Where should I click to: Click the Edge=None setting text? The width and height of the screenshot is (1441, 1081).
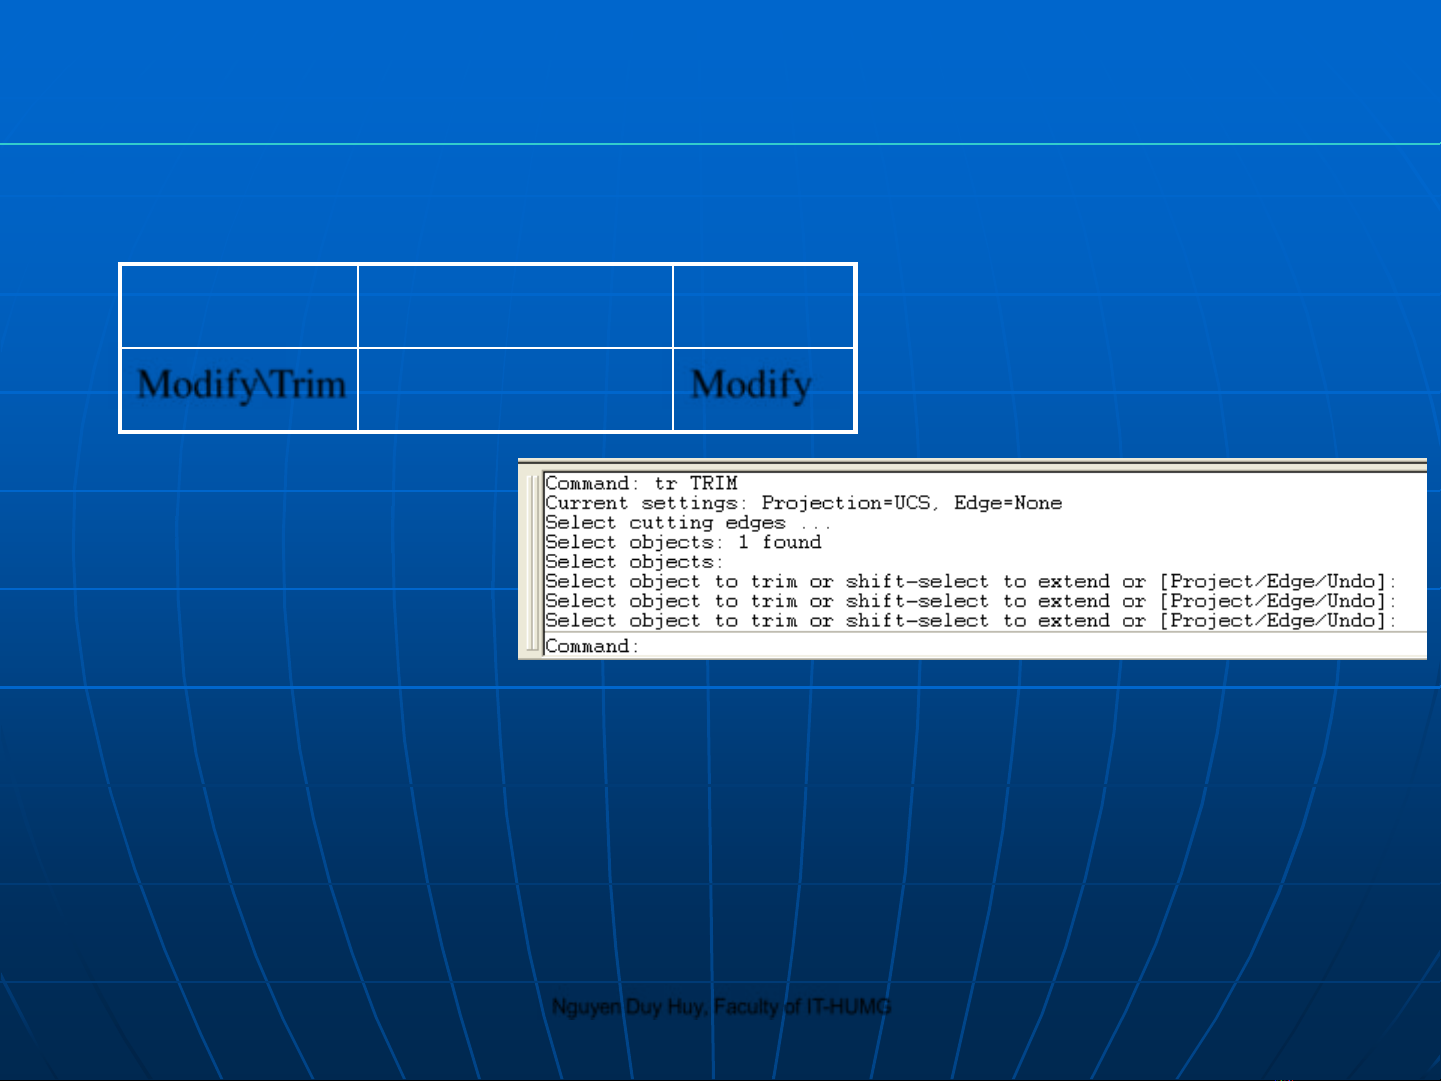tap(1007, 503)
